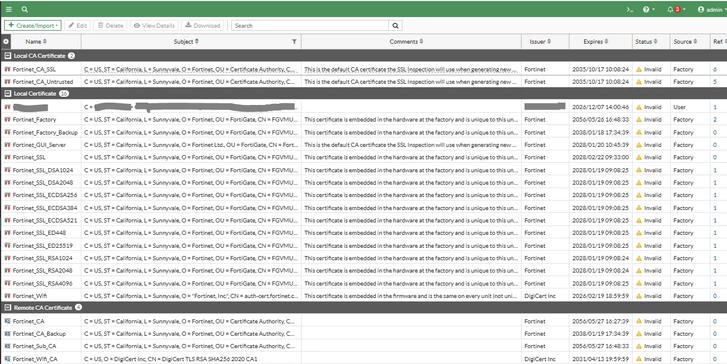
Task: Click the 2026/12/07 14:00:46 expiry date
Action: coord(600,107)
